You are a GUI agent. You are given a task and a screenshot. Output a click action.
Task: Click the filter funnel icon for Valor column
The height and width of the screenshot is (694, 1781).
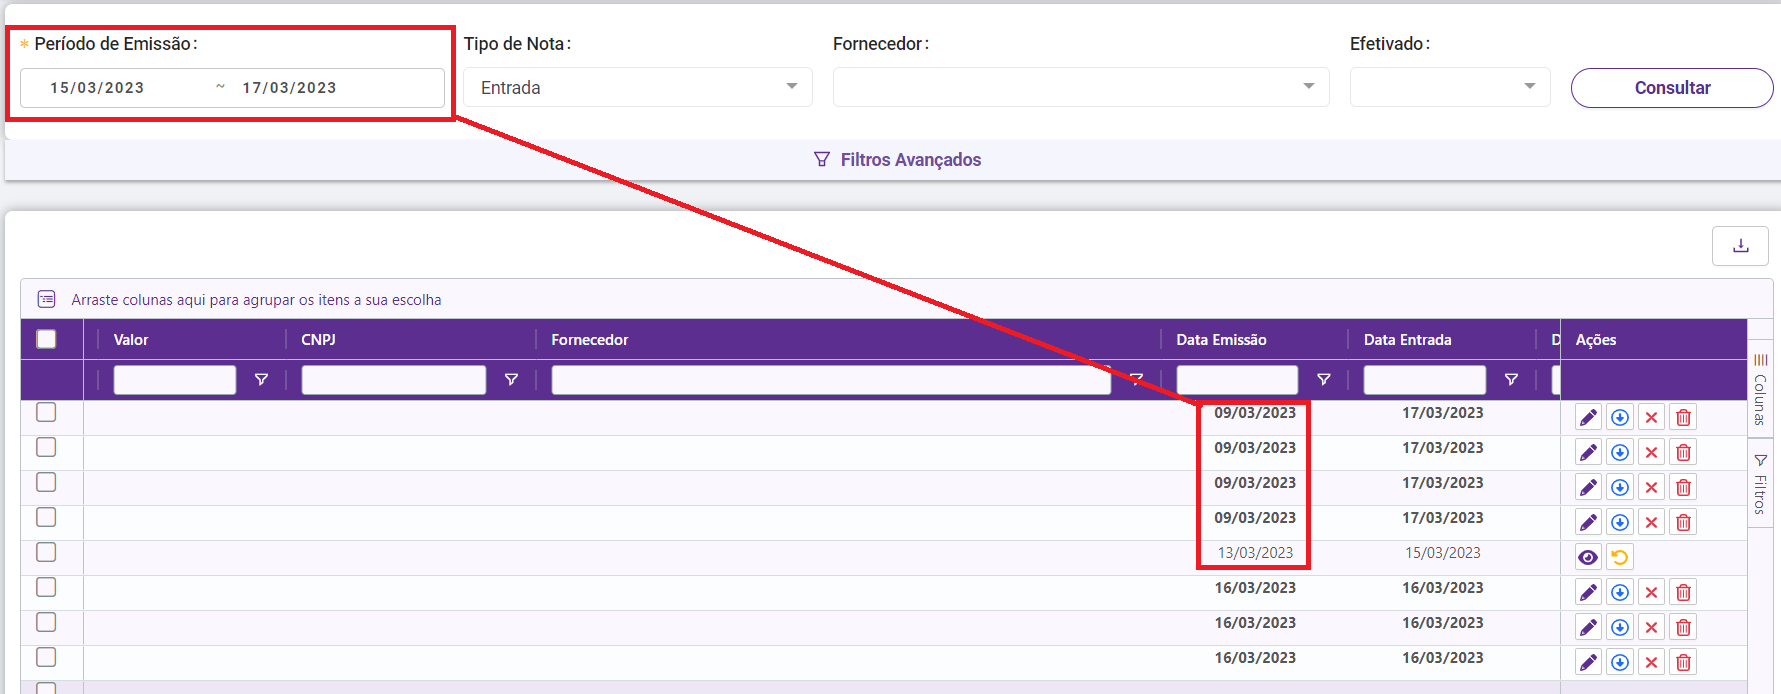click(261, 380)
